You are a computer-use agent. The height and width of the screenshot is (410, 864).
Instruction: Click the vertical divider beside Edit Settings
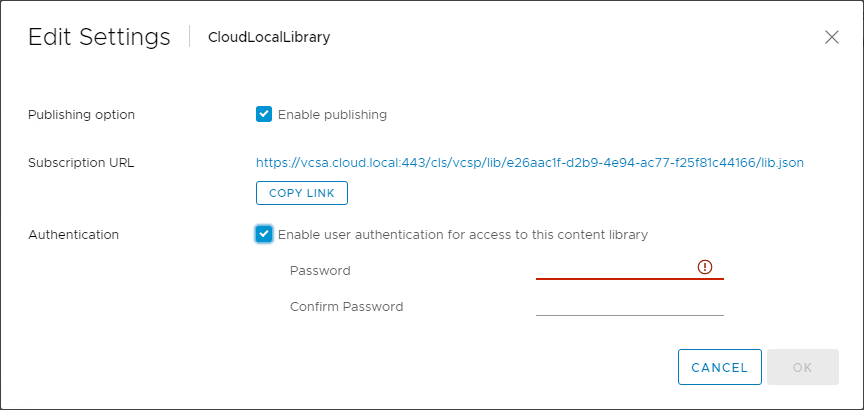coord(189,37)
